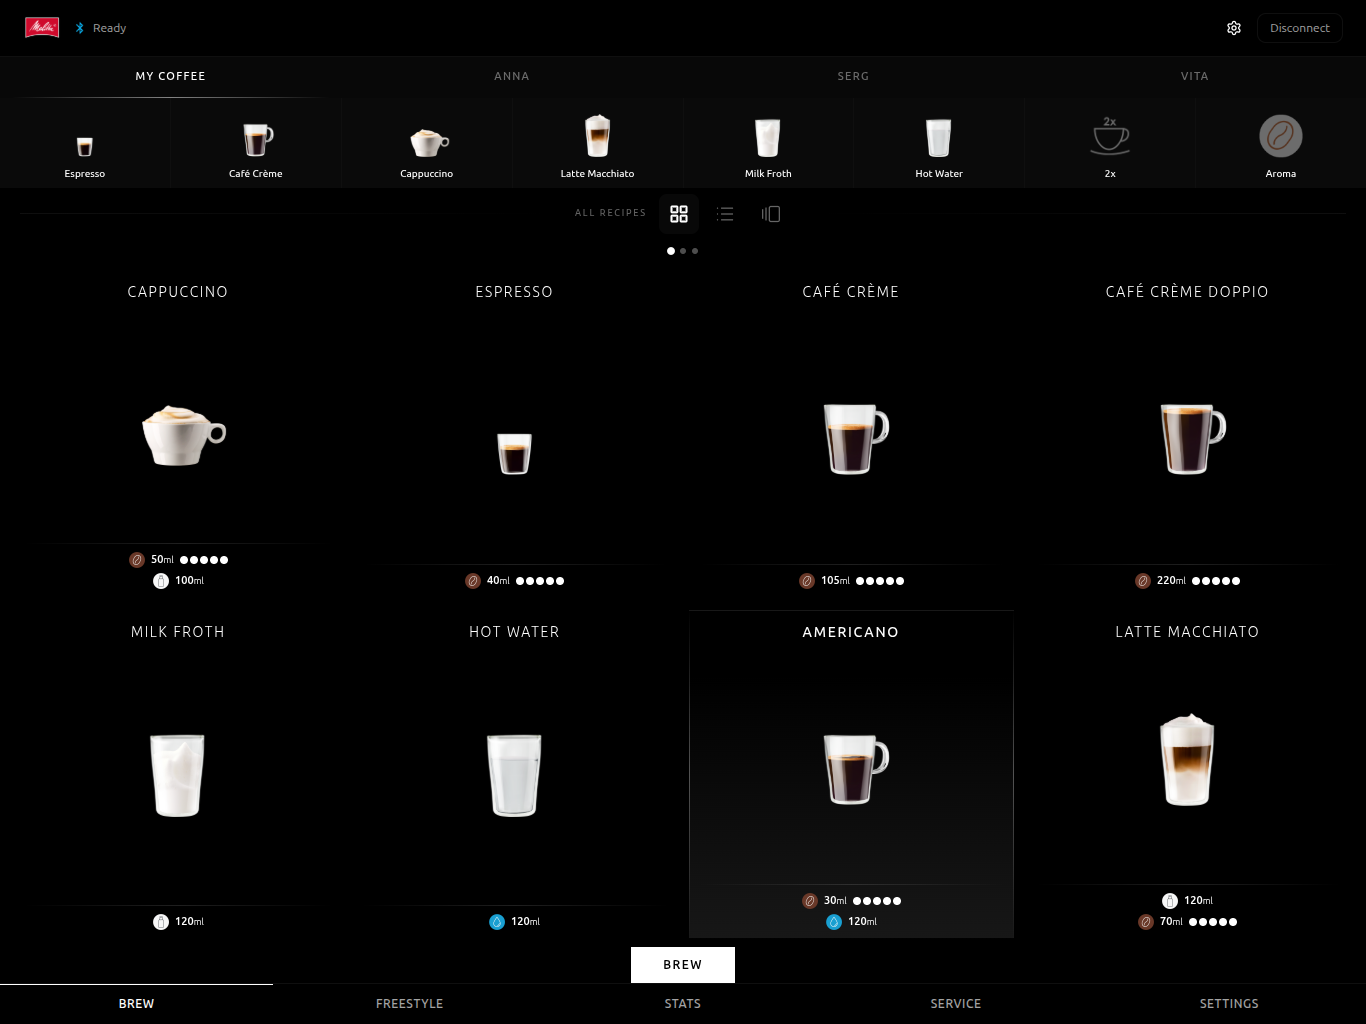
Task: Switch to grid view of recipes
Action: 679,214
